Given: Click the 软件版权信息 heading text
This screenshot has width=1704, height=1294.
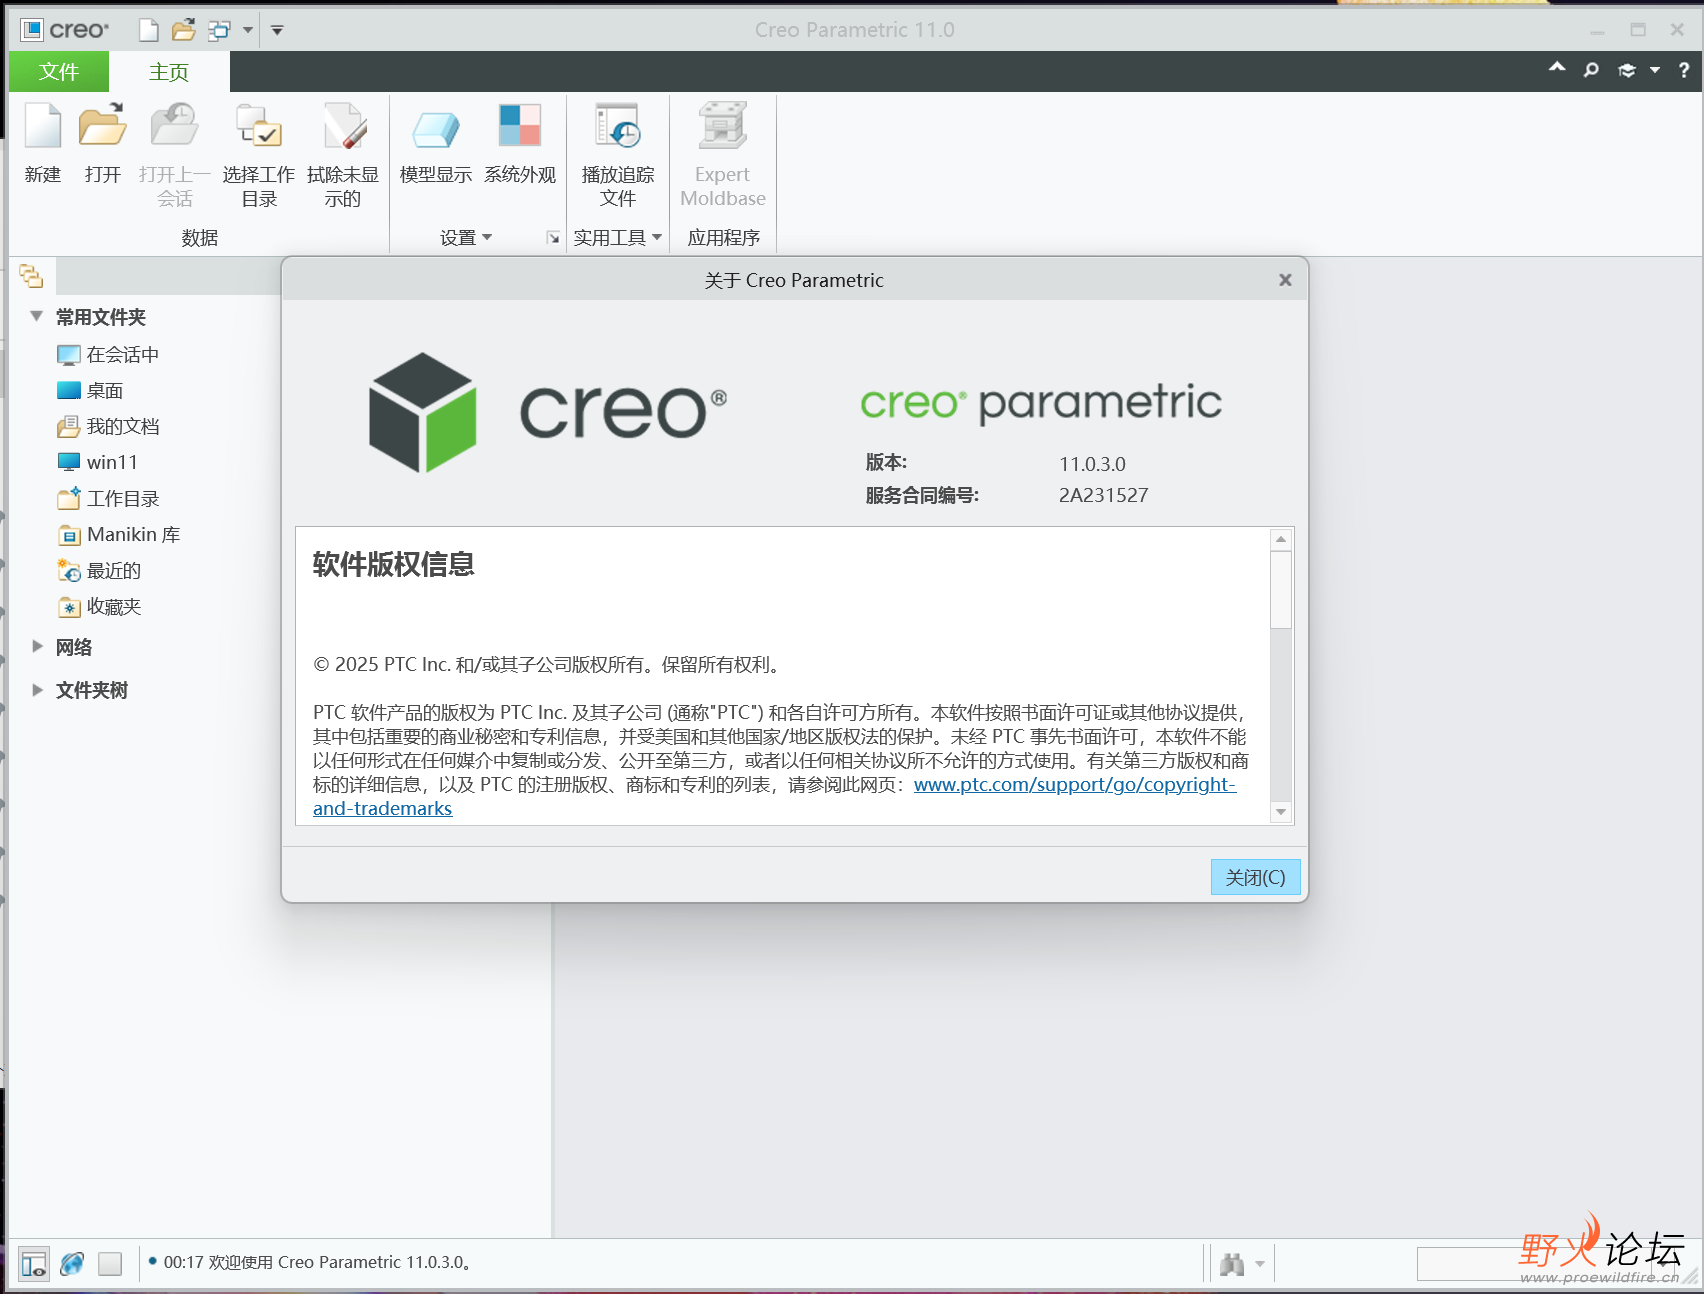Looking at the screenshot, I should click(393, 564).
